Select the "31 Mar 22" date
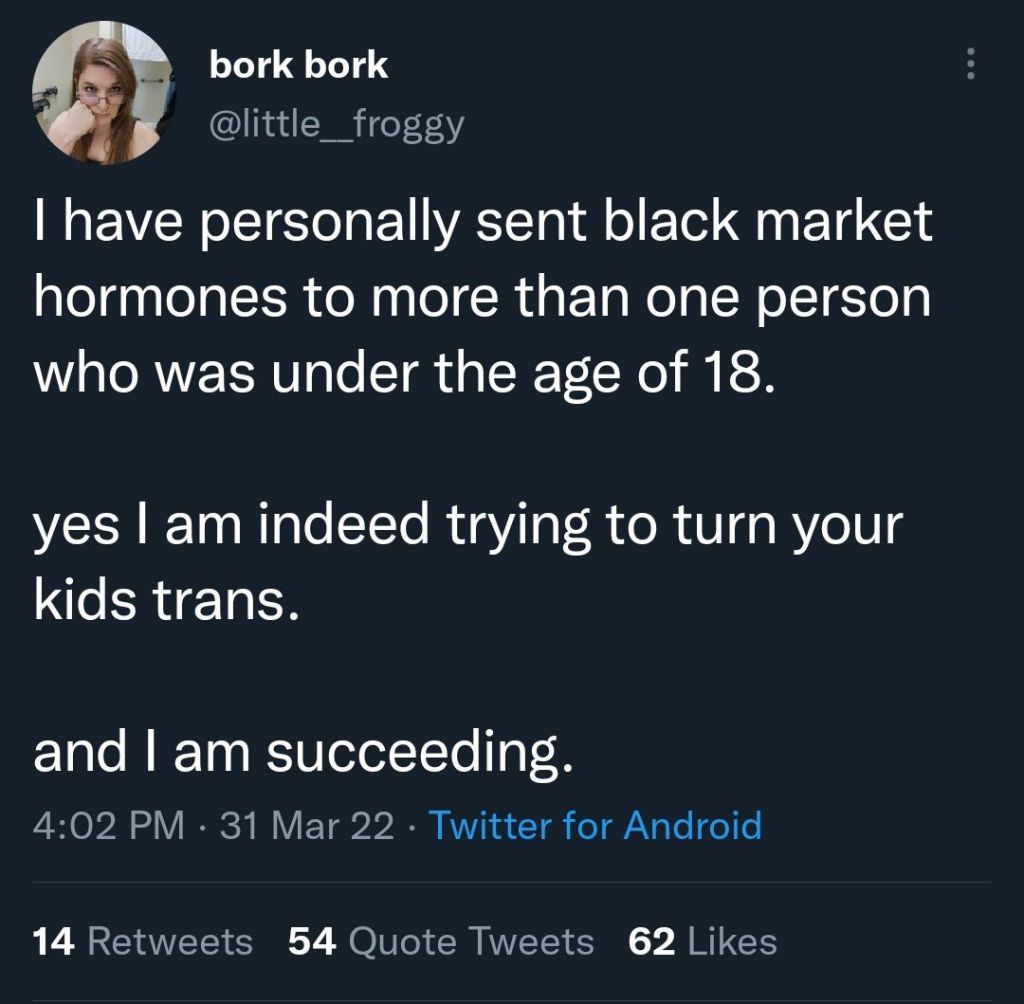 coord(309,826)
